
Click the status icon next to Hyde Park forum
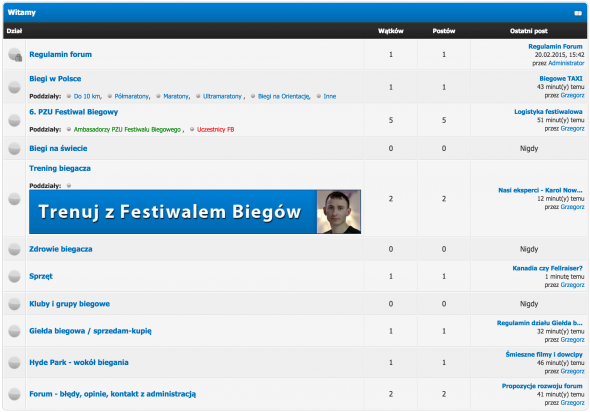pyautogui.click(x=14, y=362)
